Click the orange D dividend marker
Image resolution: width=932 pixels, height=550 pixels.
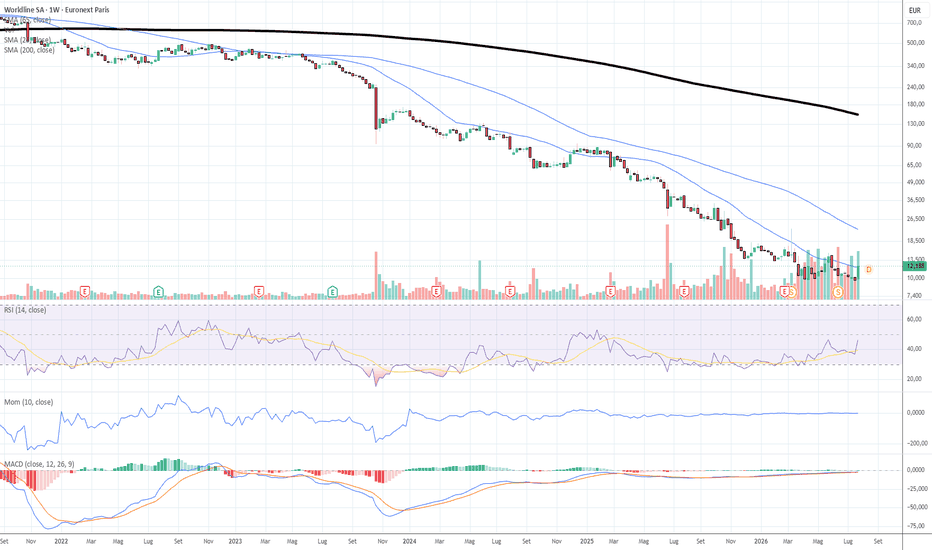pos(868,270)
